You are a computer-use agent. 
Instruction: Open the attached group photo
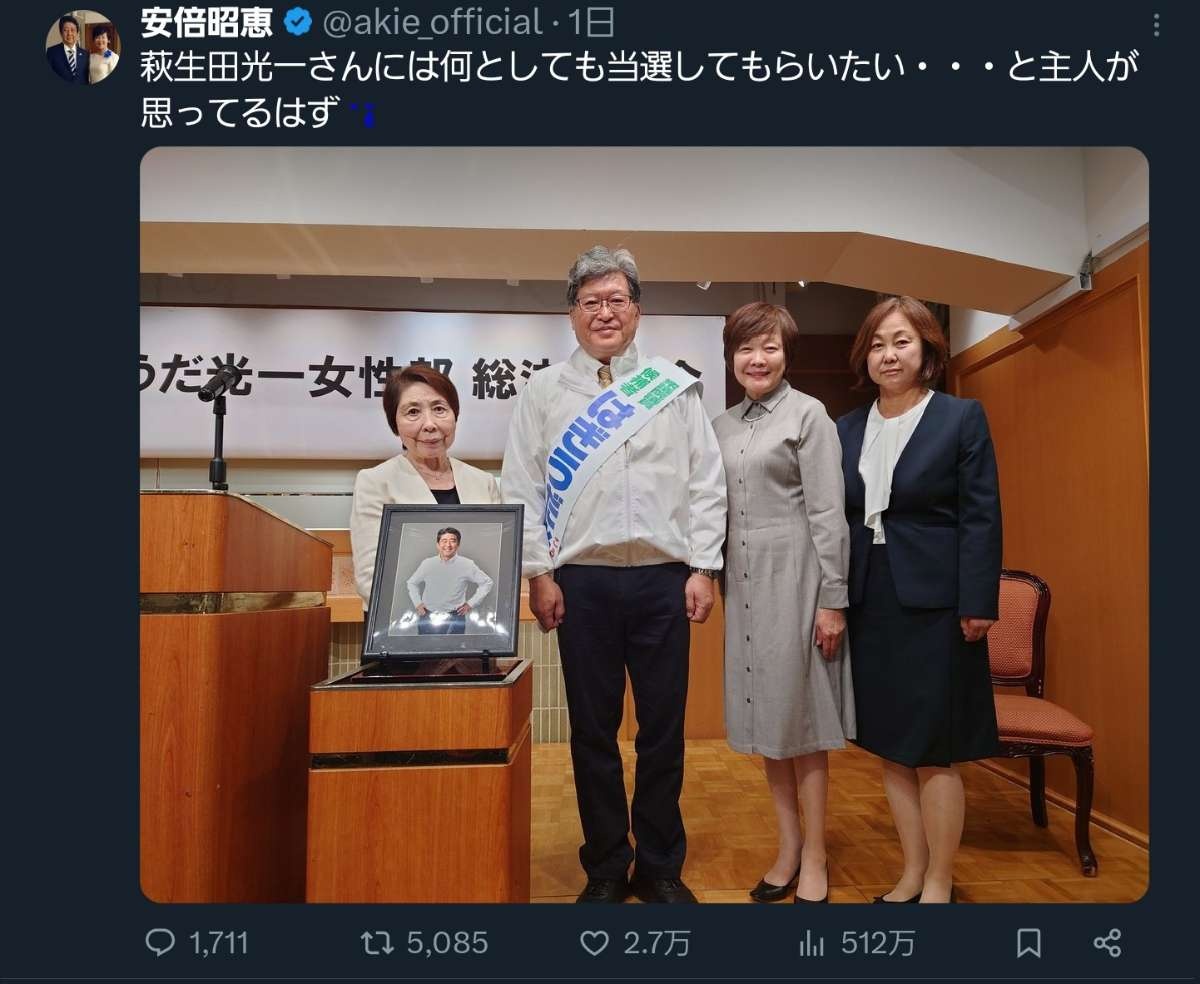pyautogui.click(x=644, y=525)
